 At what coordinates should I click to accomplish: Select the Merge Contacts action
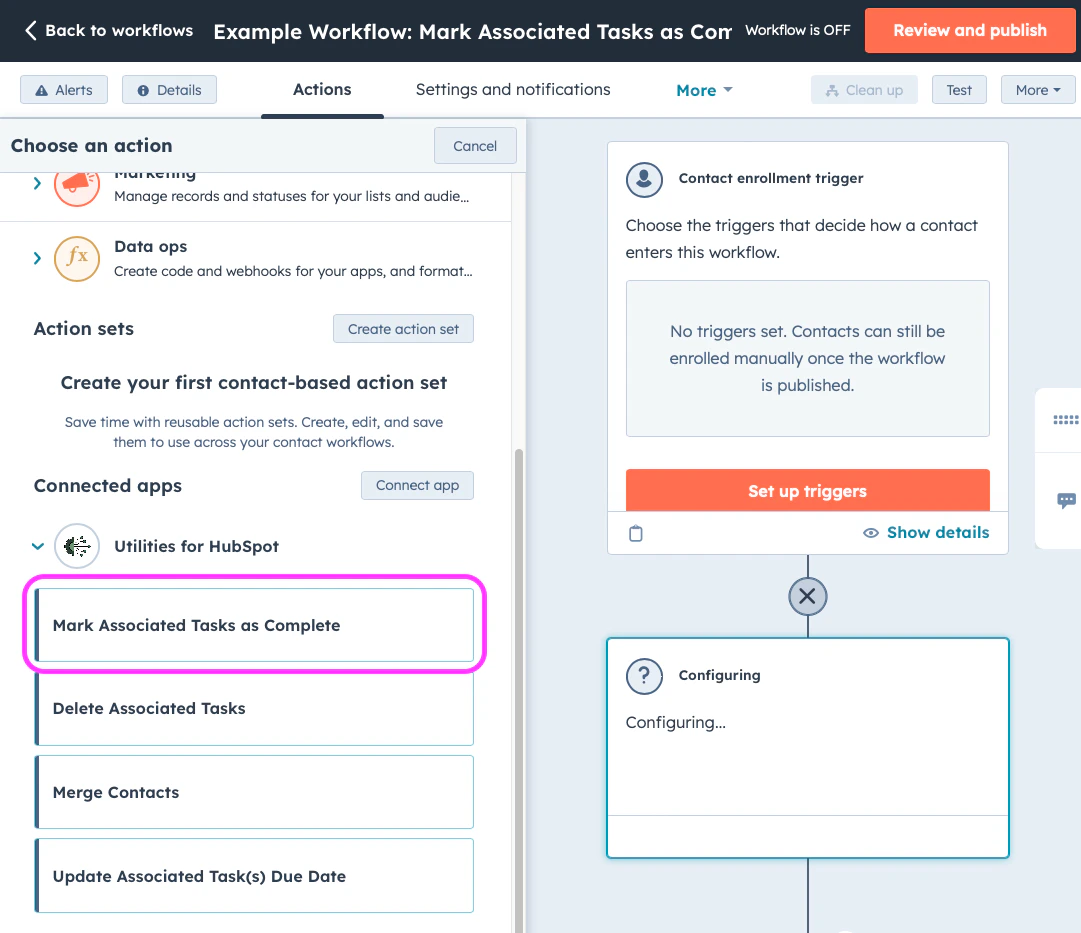coord(254,791)
